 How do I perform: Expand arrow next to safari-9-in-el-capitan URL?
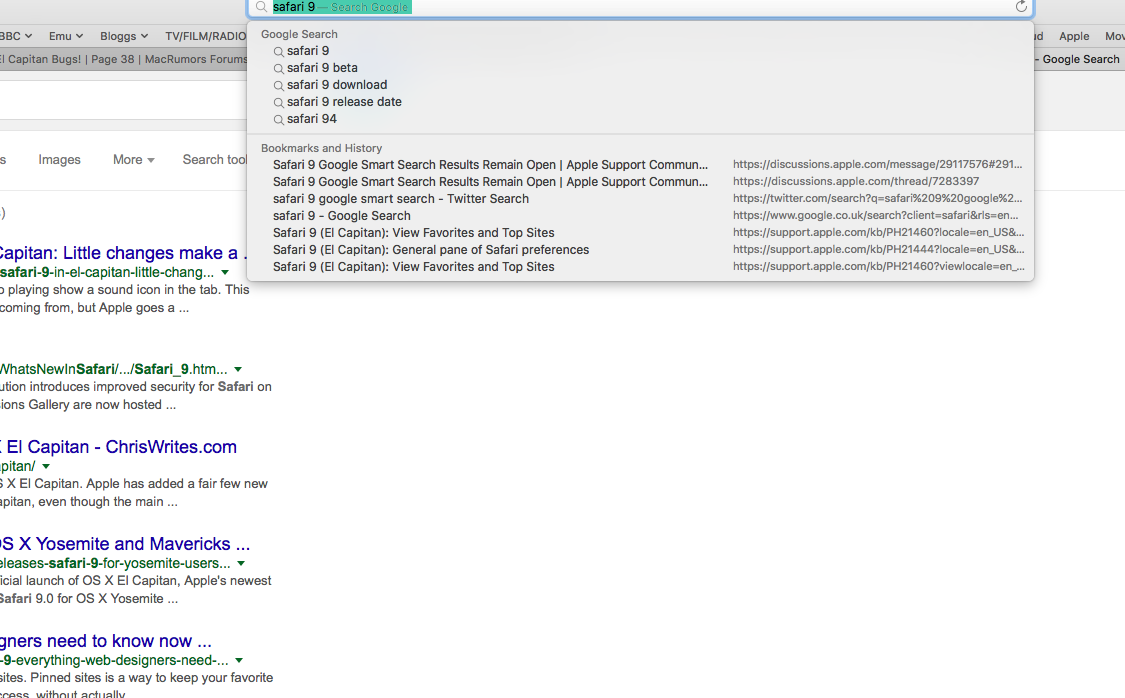(x=225, y=273)
